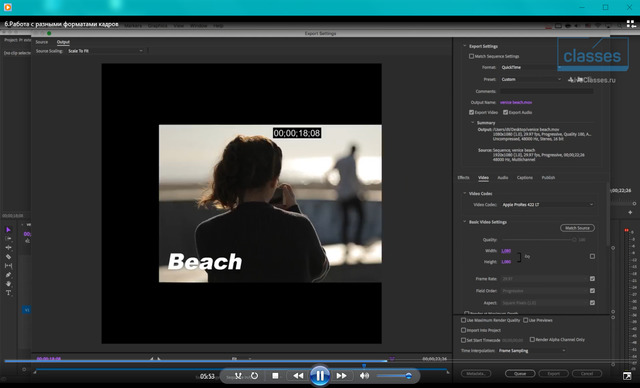The width and height of the screenshot is (640, 388).
Task: Toggle the Frame Rate match source checkbox
Action: tap(592, 279)
